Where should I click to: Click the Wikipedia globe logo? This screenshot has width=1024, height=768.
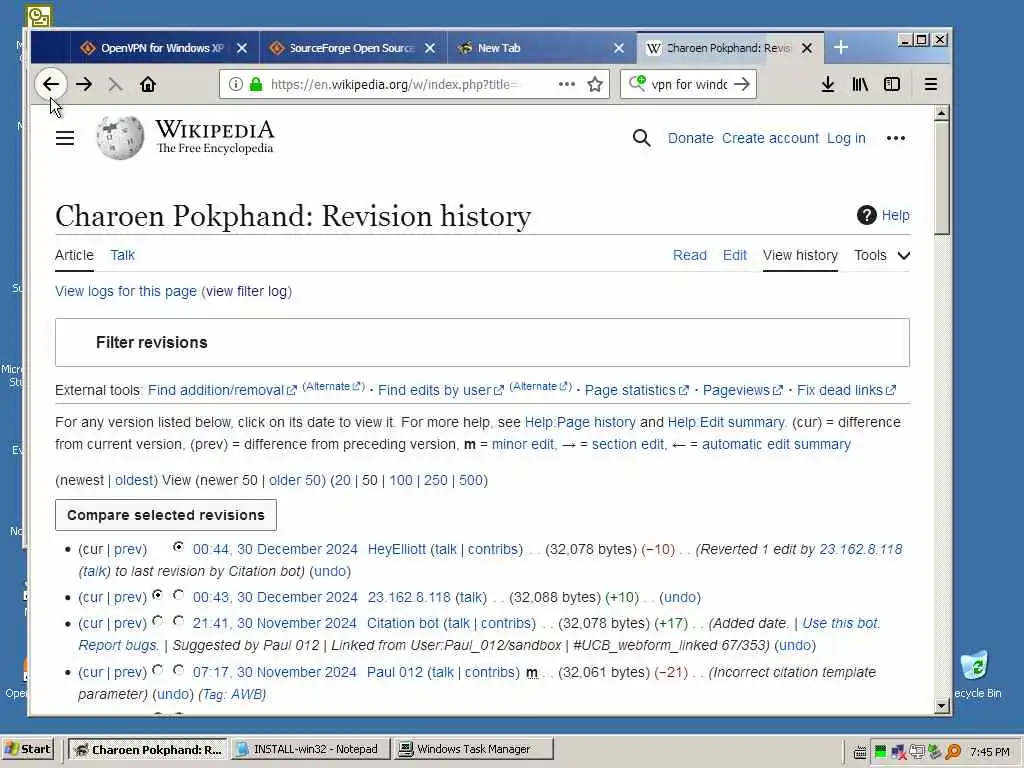click(120, 138)
